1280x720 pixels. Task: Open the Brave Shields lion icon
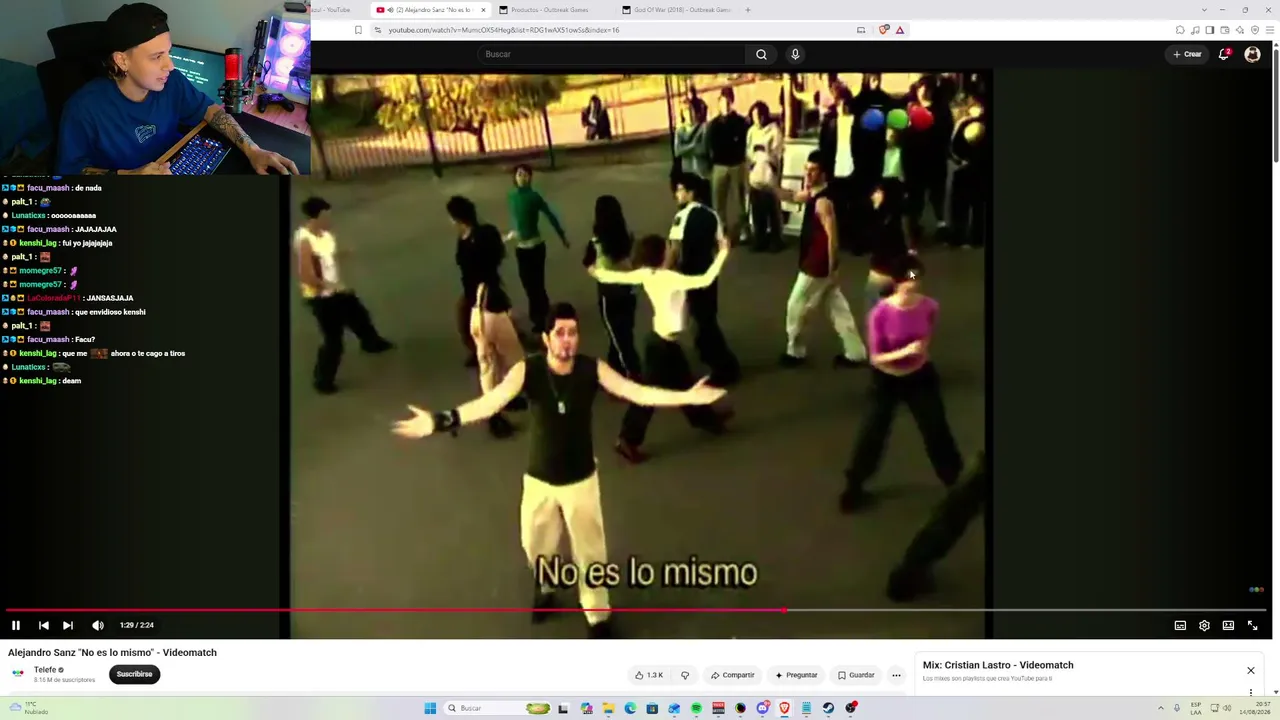[x=884, y=30]
